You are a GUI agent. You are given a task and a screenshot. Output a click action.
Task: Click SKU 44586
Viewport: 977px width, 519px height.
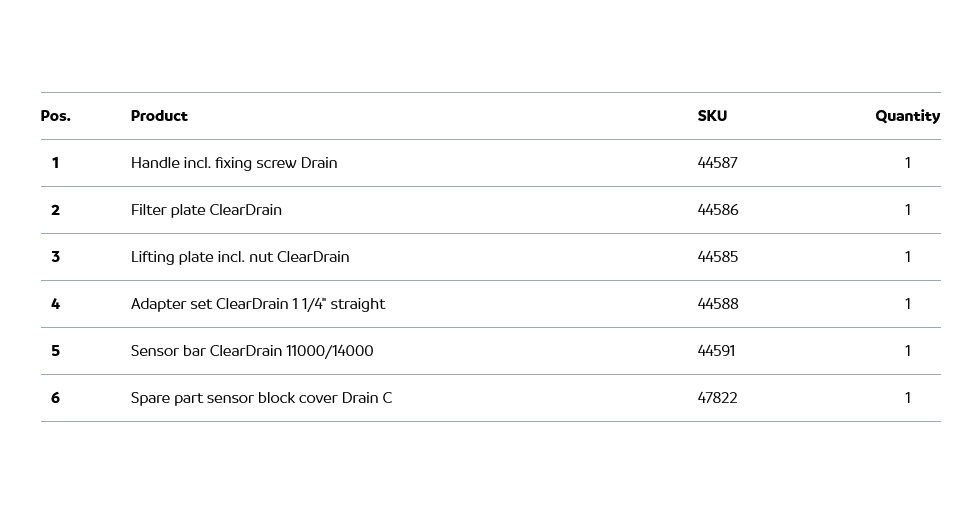(x=718, y=210)
